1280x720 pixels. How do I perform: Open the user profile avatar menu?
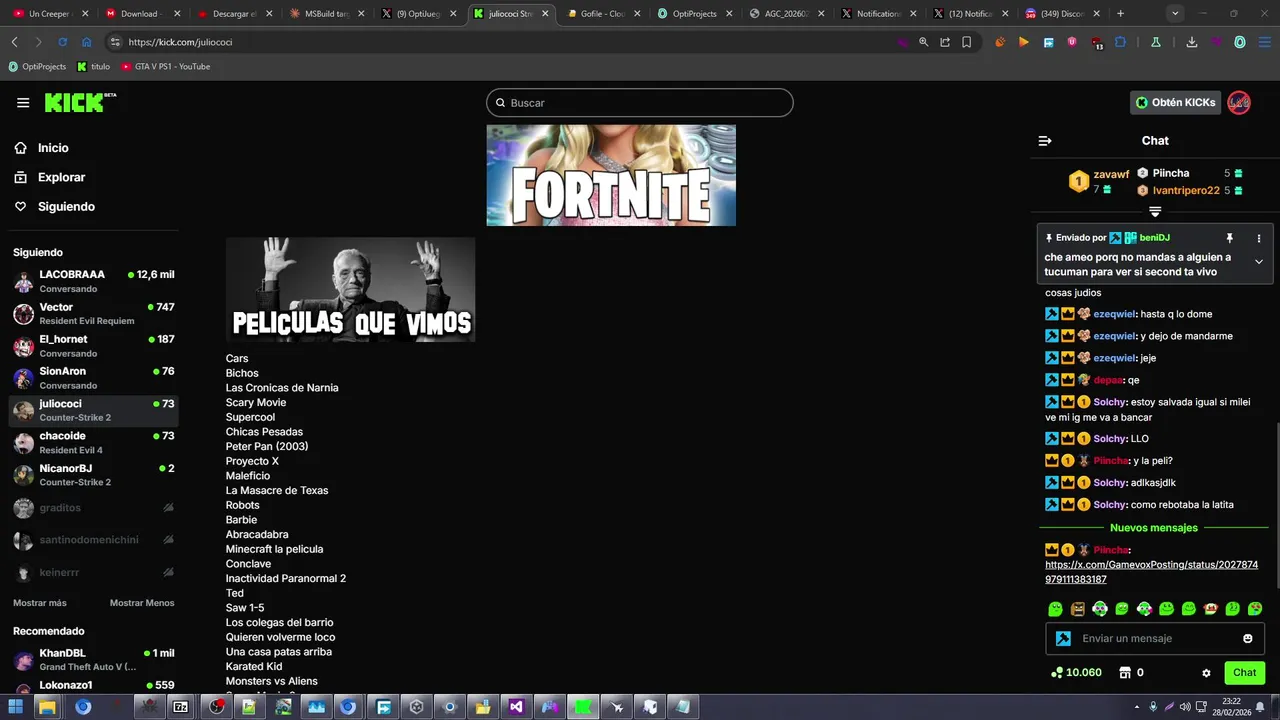(1239, 102)
